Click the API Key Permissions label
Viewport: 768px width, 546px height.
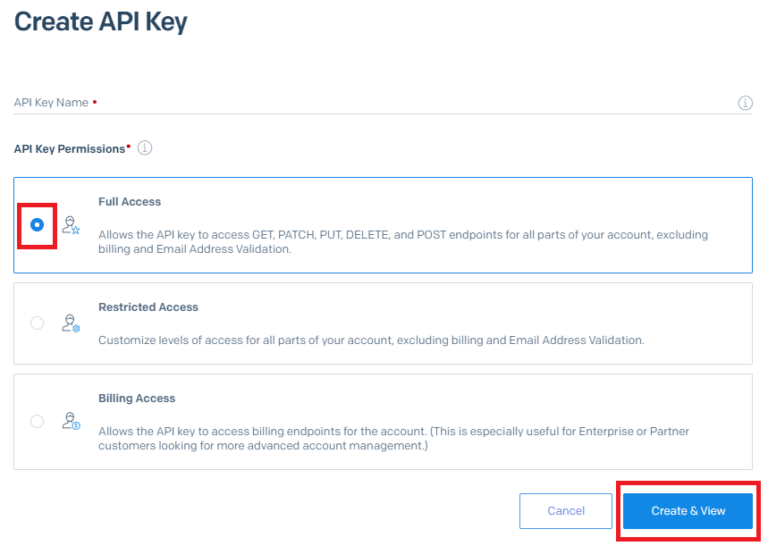pos(70,148)
